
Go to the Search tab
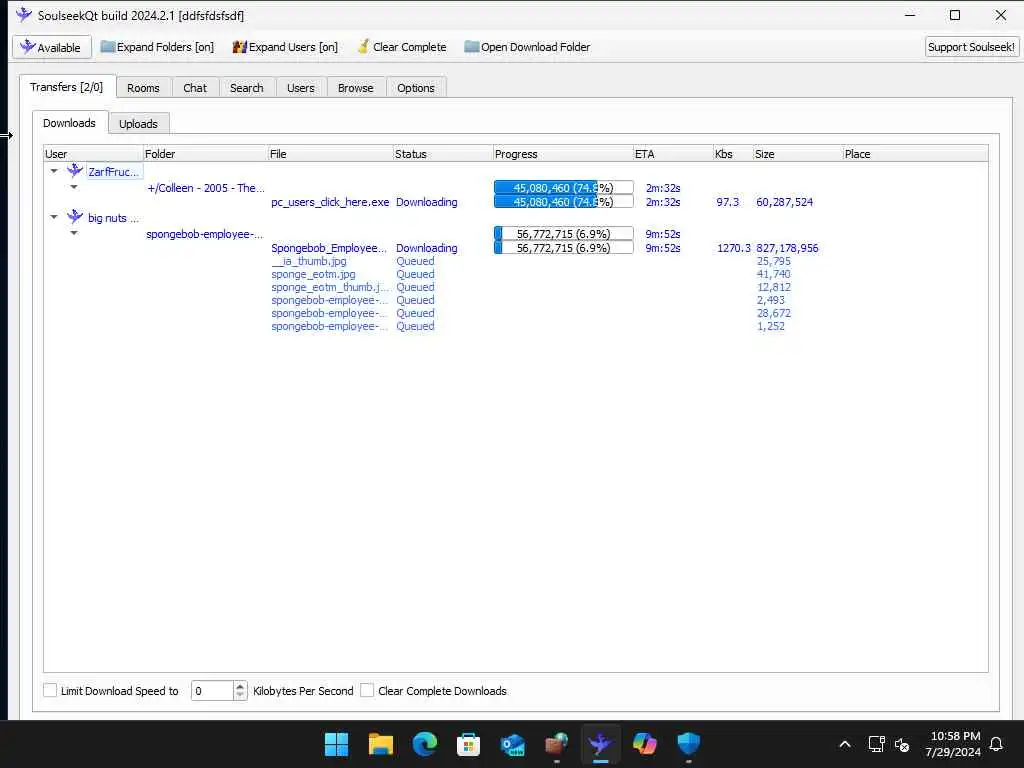coord(247,88)
